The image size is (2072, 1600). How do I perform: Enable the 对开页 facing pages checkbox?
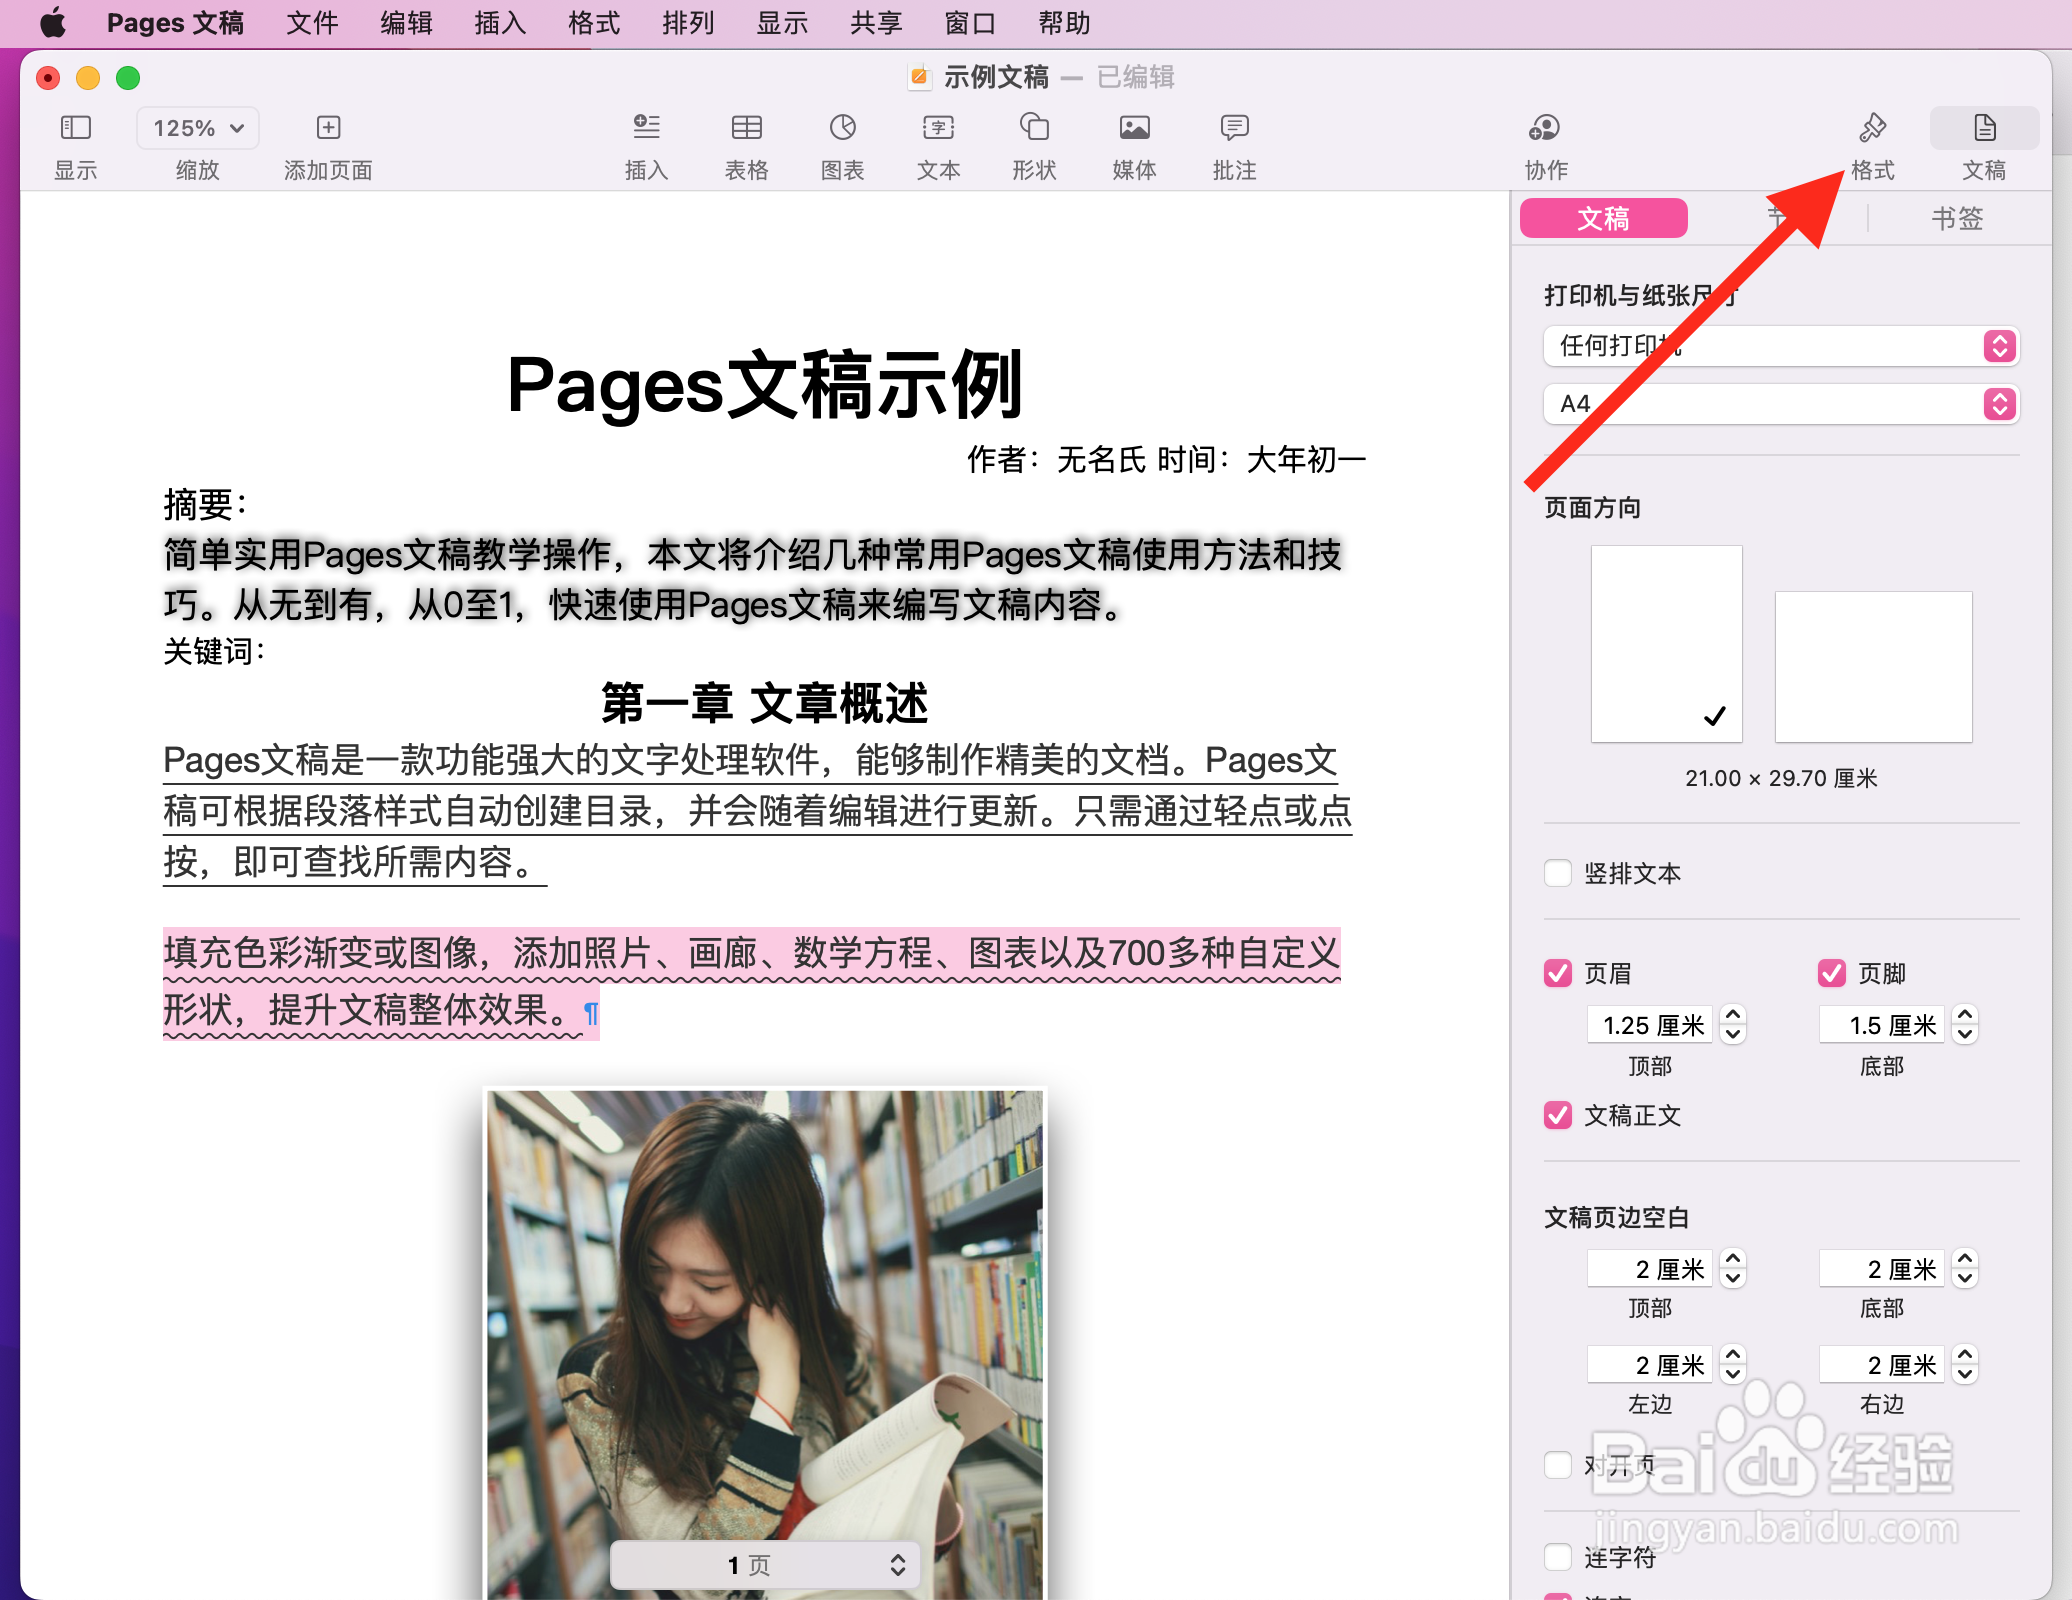click(1558, 1465)
